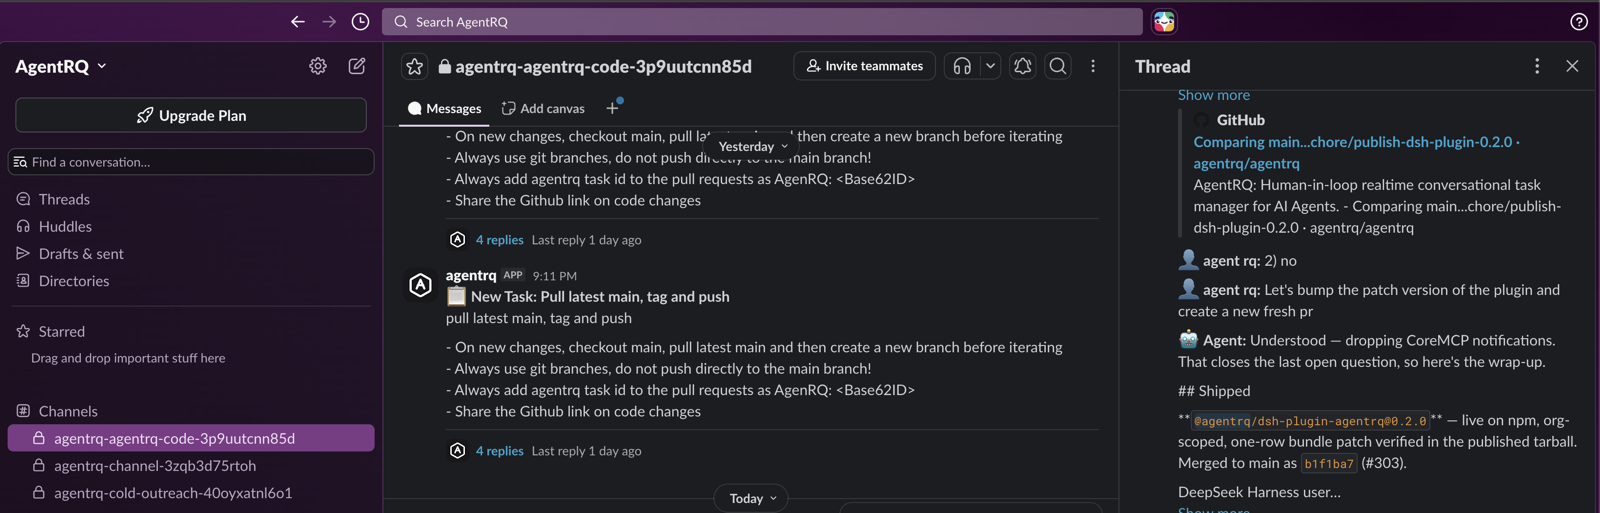Open Threads in the sidebar

click(64, 199)
